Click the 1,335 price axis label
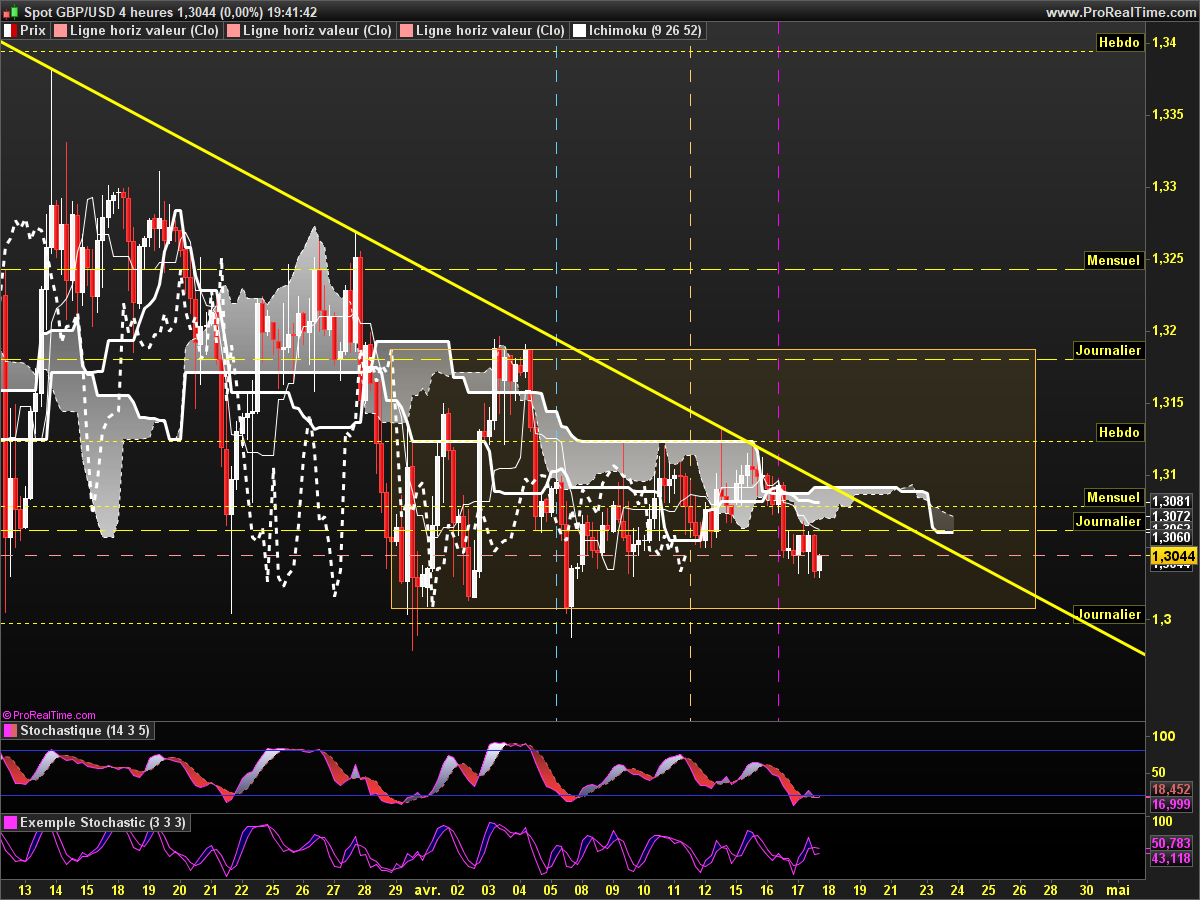 [x=1169, y=115]
